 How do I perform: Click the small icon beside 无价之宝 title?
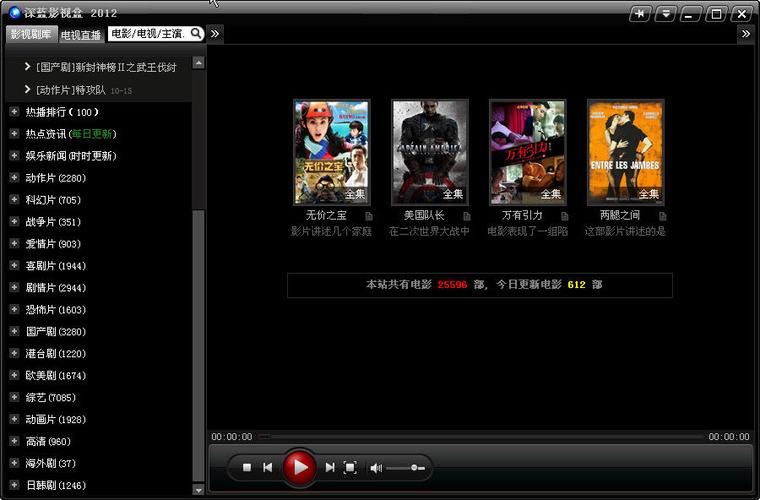pyautogui.click(x=369, y=216)
